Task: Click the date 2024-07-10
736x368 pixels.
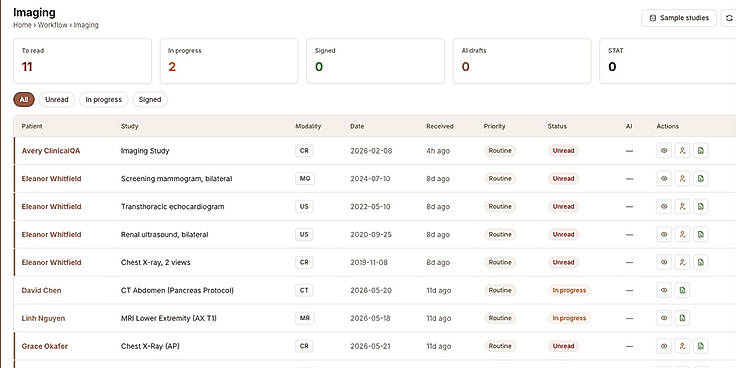Action: 370,178
